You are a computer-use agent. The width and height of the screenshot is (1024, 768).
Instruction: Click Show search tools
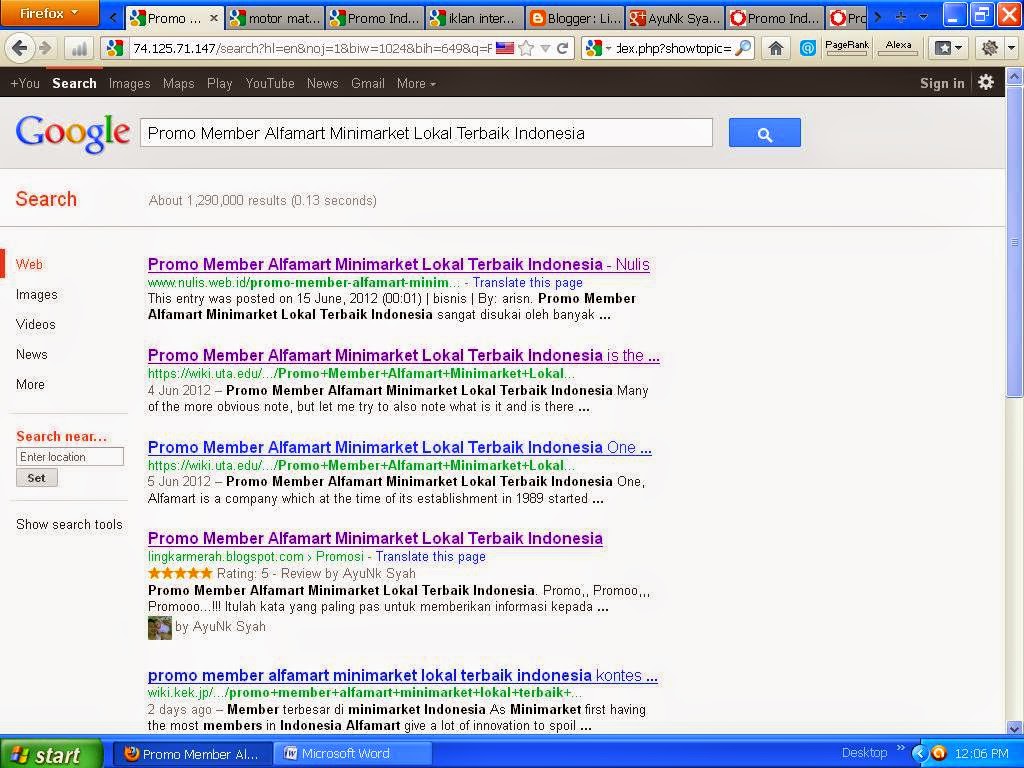69,524
